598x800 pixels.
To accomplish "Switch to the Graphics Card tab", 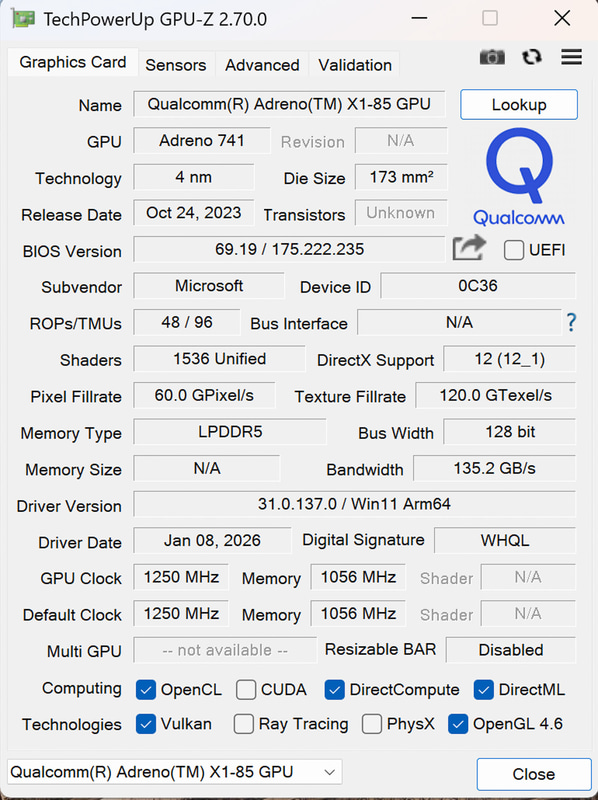I will 72,62.
